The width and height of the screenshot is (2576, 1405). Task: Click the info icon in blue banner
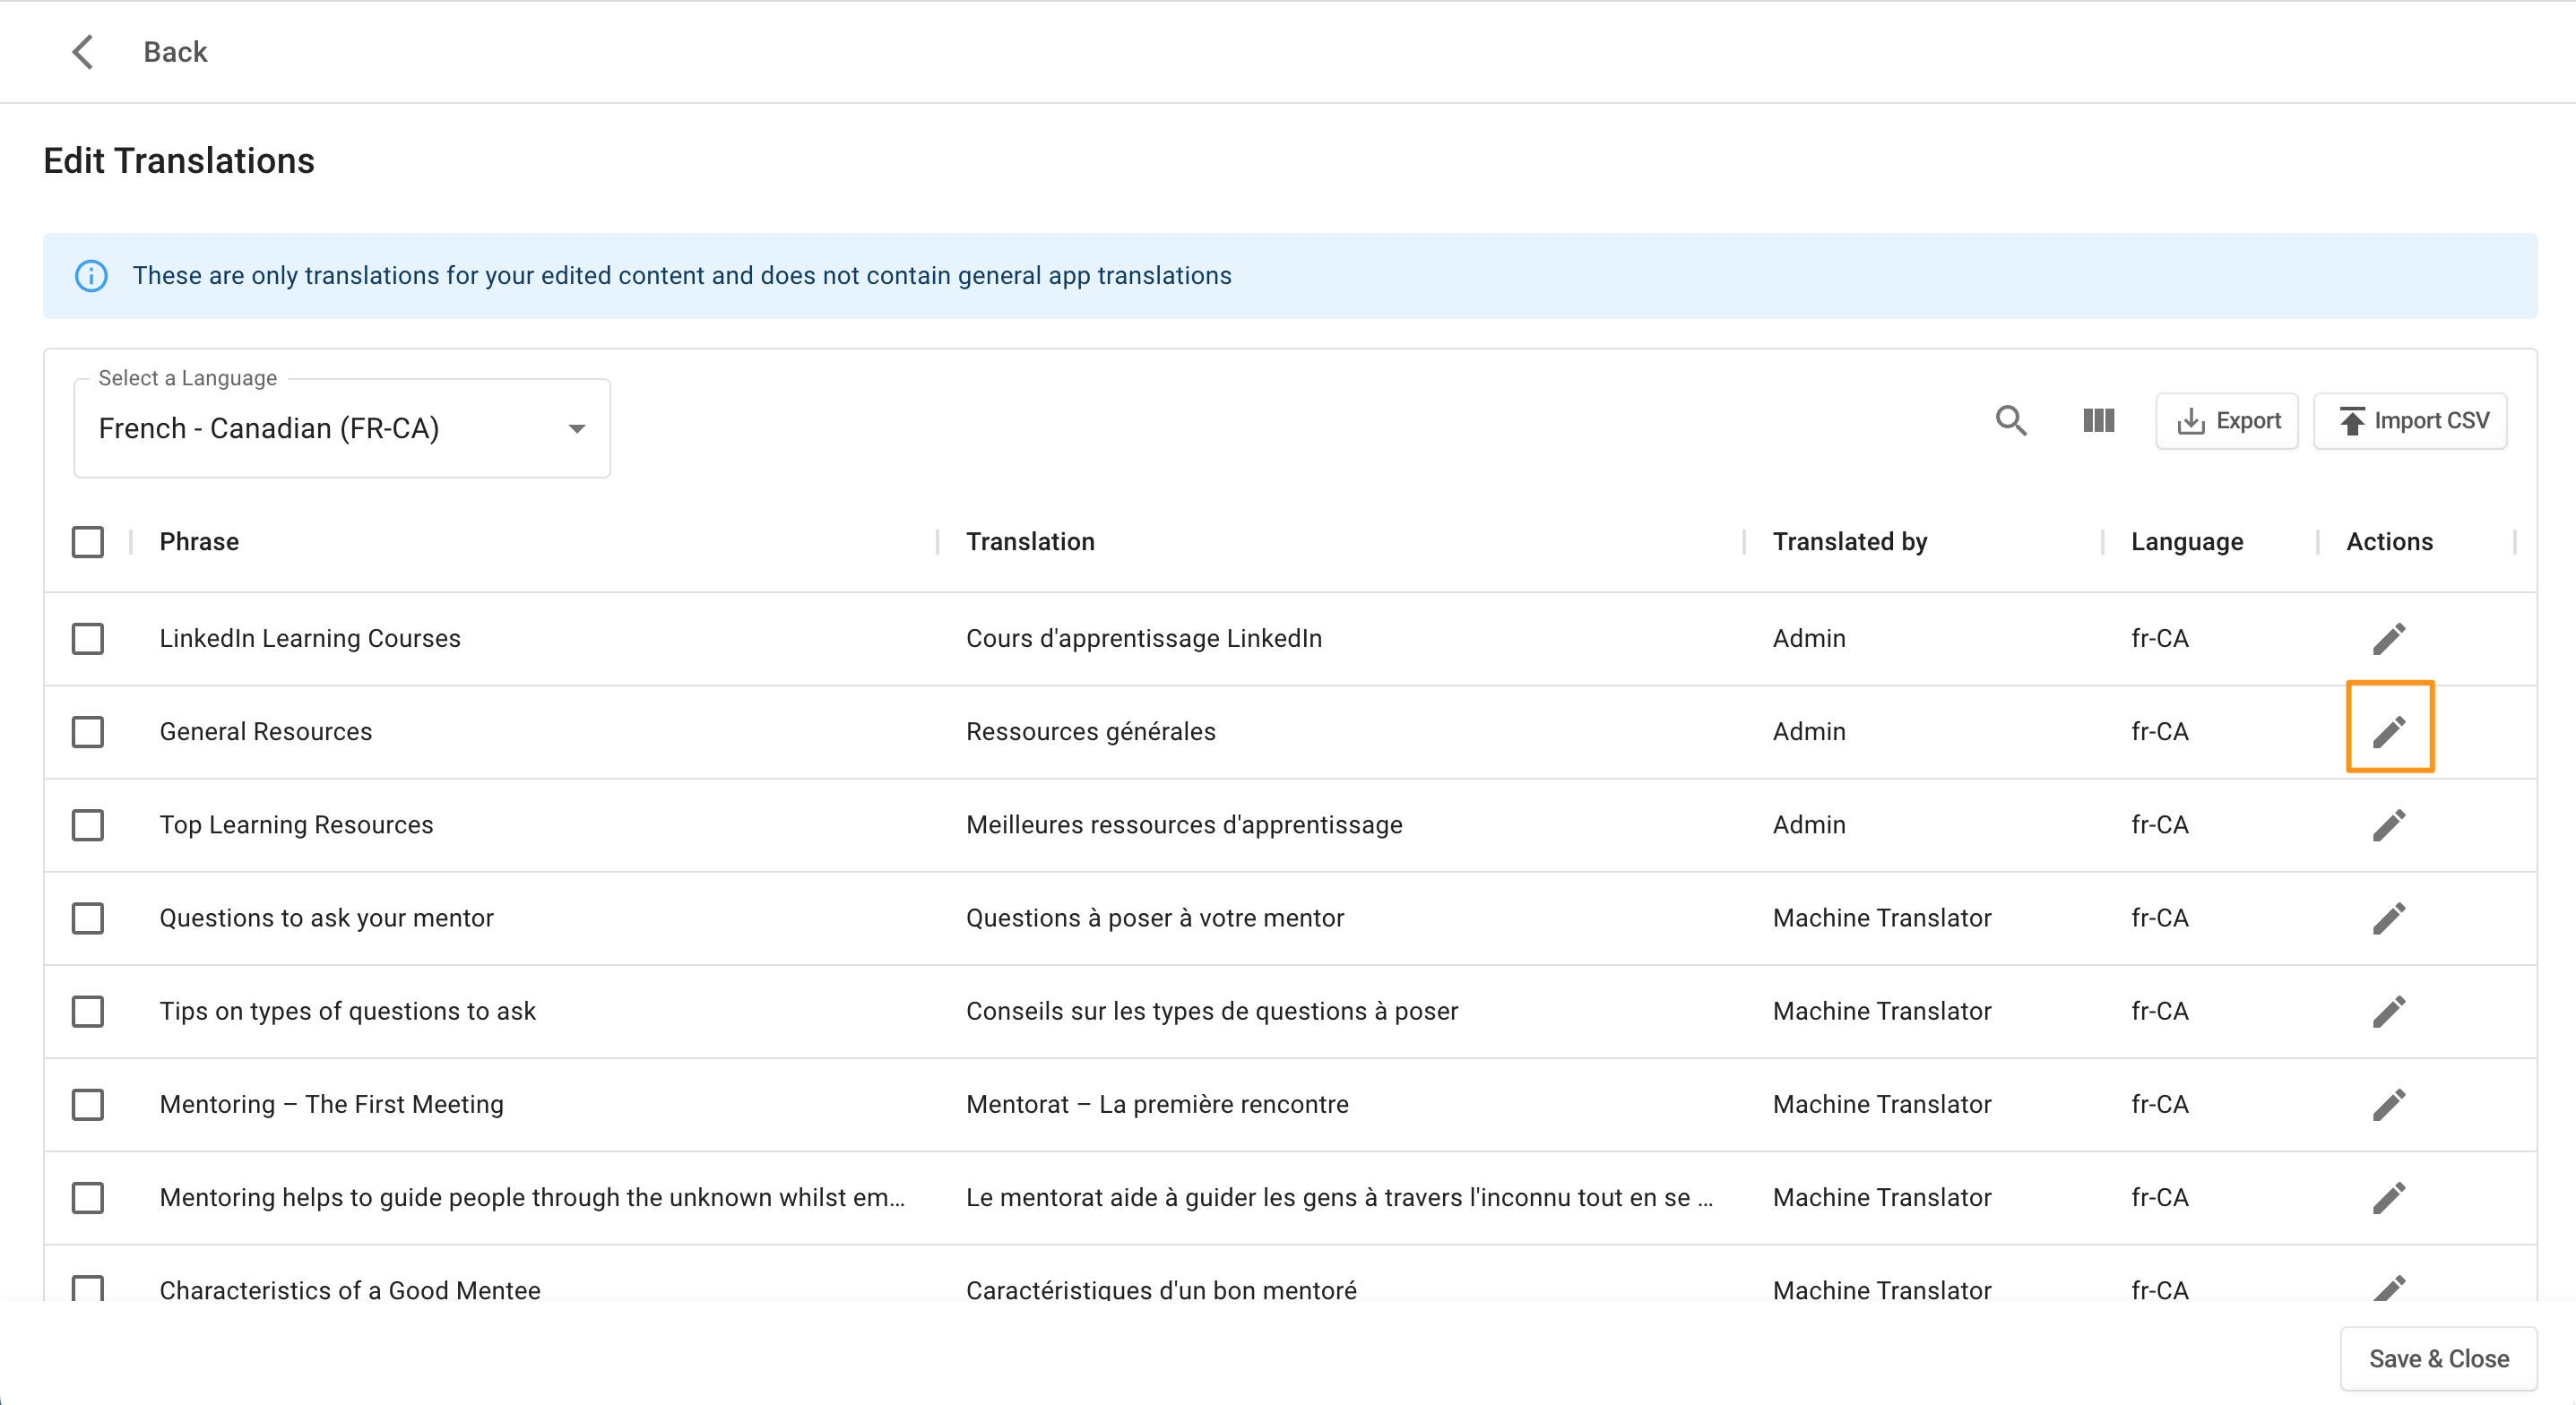pos(91,276)
